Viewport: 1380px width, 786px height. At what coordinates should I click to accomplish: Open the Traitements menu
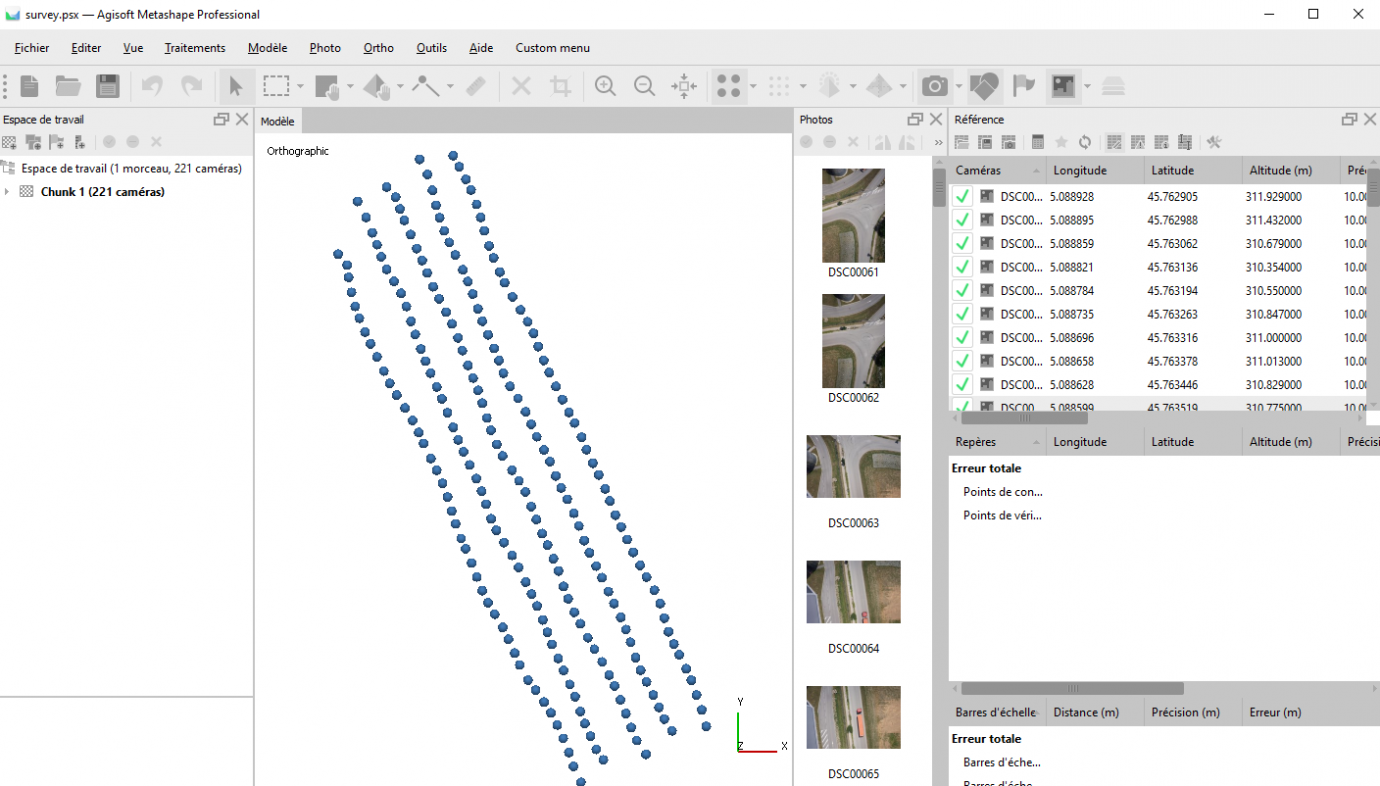pos(194,47)
